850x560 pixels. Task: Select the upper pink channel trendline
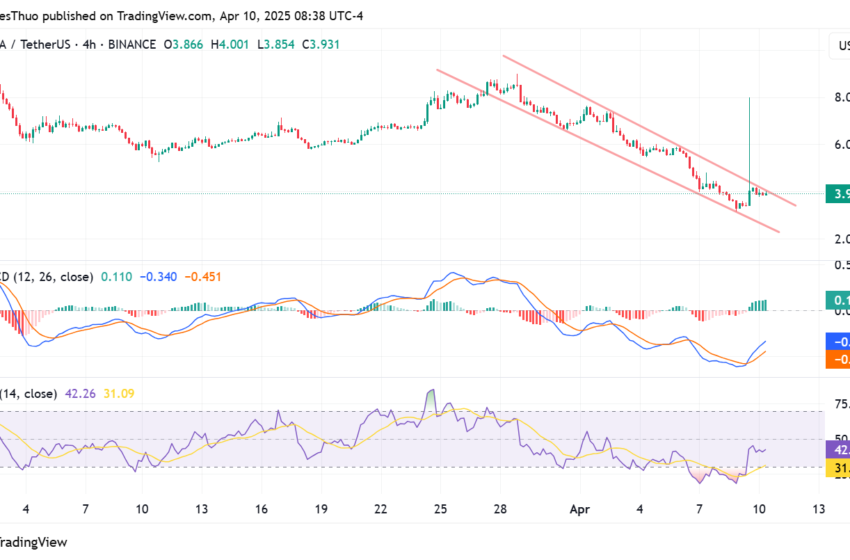650,131
